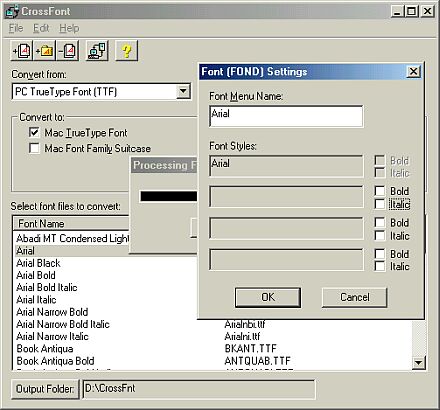The height and width of the screenshot is (410, 440).
Task: Click the add font file toolbar icon
Action: (x=22, y=51)
